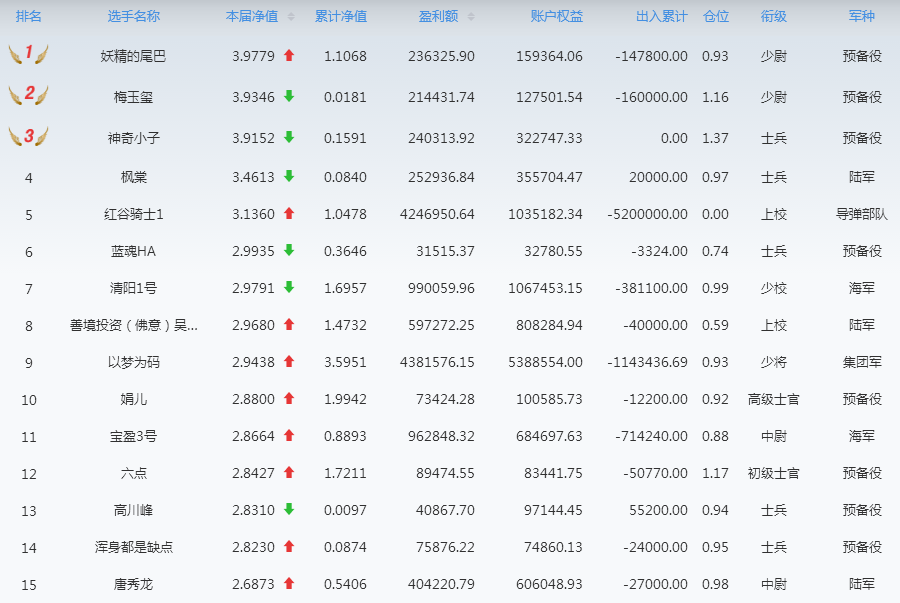900x603 pixels.
Task: Open player 六点
Action: tap(133, 473)
